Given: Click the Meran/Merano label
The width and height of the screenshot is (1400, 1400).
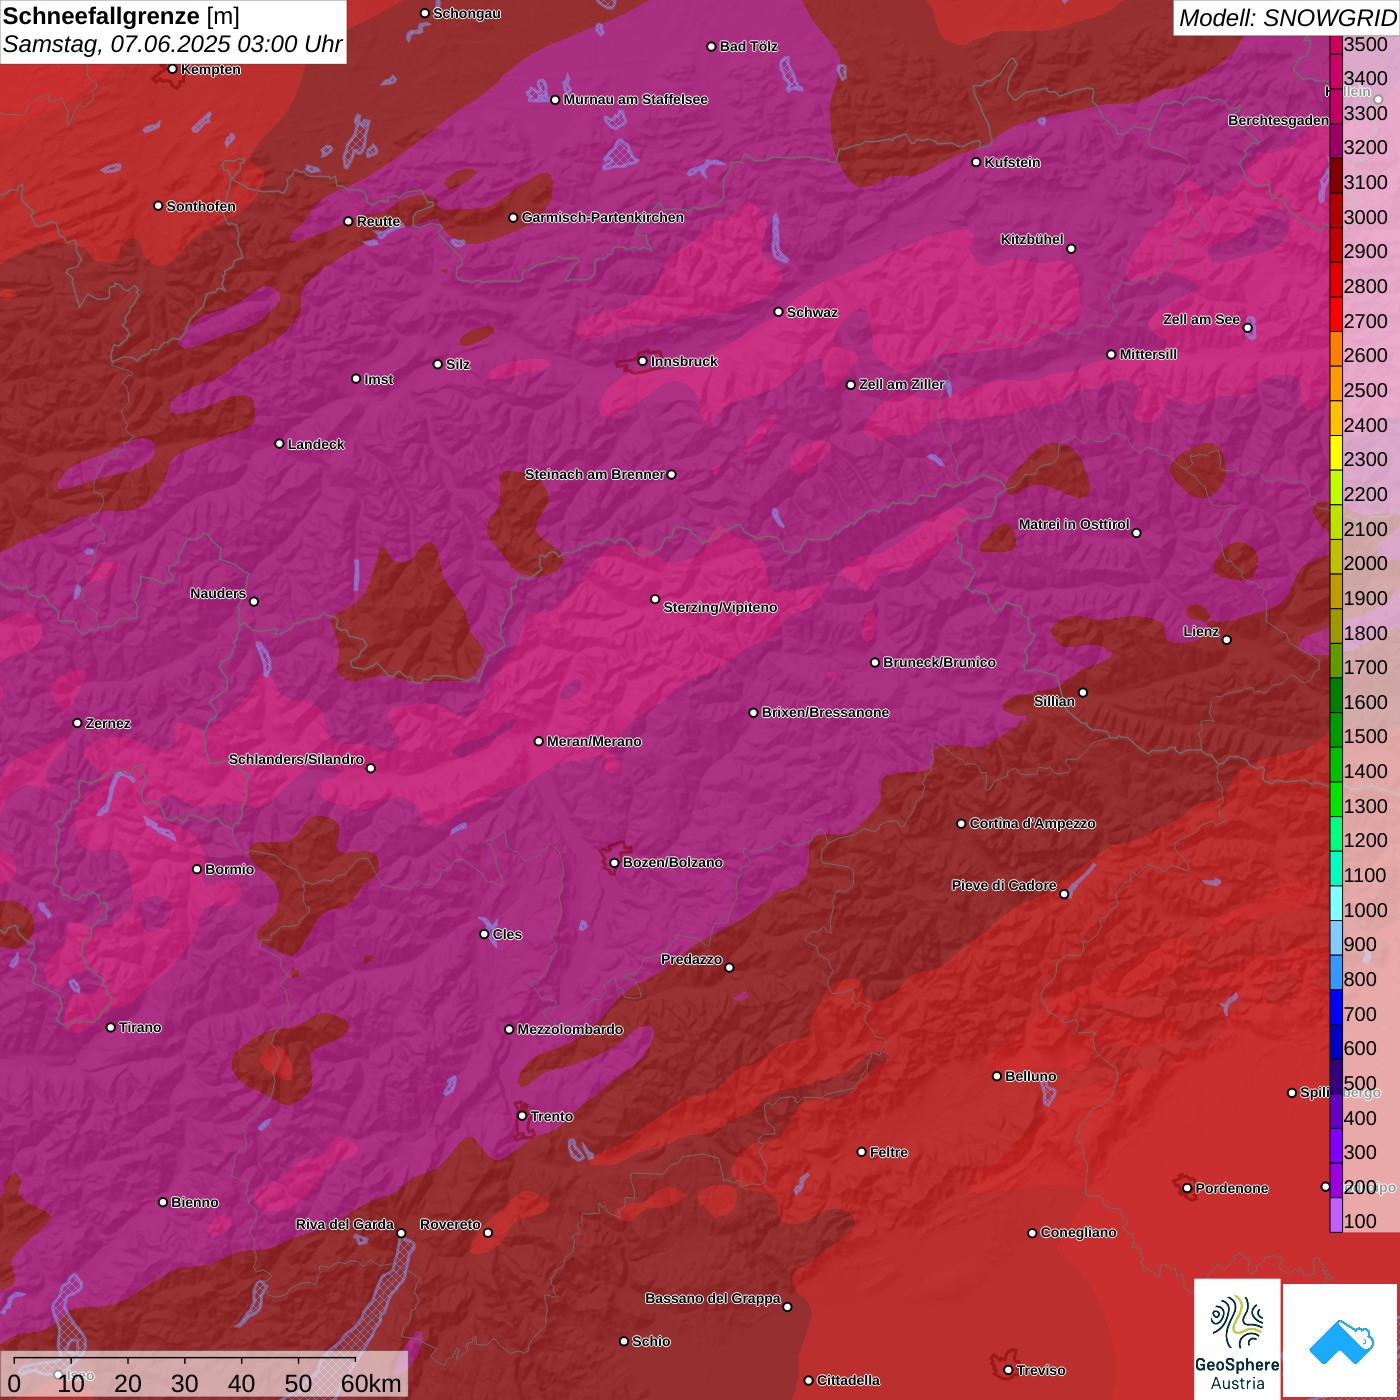Looking at the screenshot, I should tap(594, 741).
